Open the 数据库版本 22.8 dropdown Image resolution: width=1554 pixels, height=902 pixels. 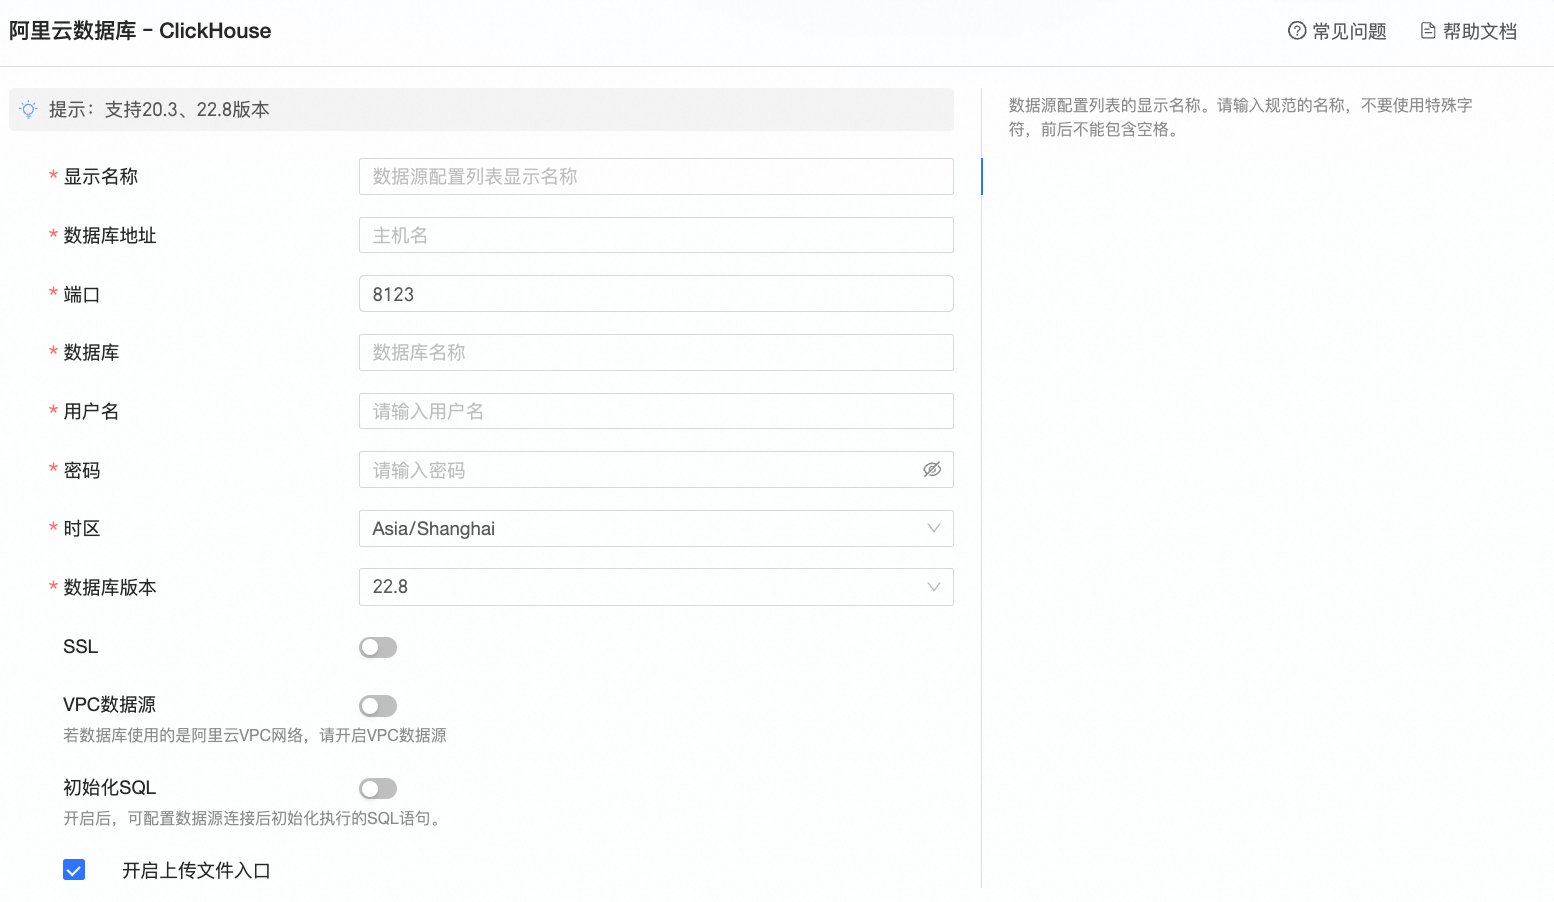pos(656,587)
